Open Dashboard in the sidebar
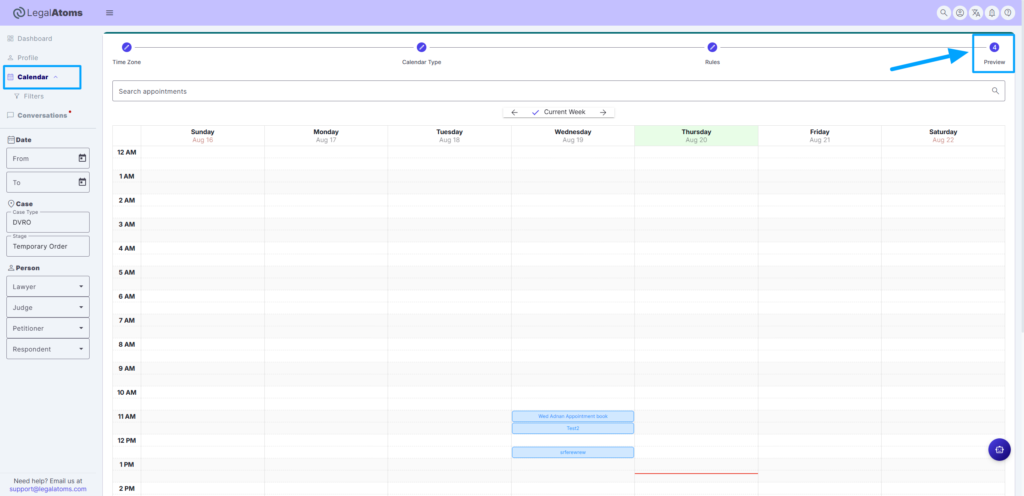This screenshot has height=496, width=1024. click(29, 39)
